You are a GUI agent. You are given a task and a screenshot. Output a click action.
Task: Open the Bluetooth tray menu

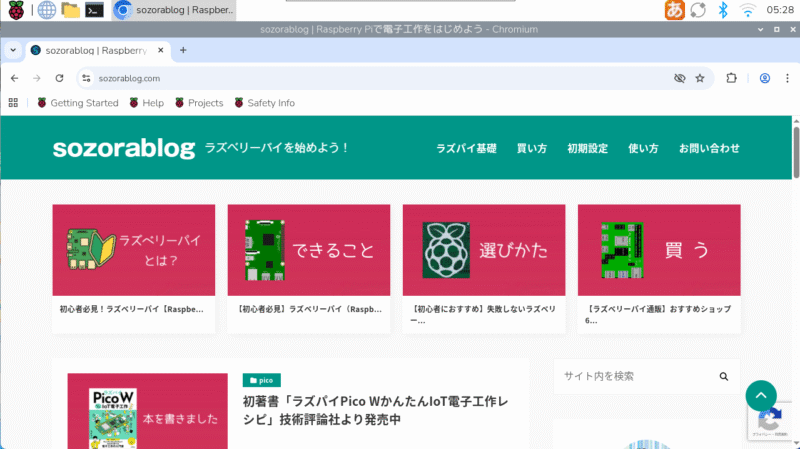[723, 11]
